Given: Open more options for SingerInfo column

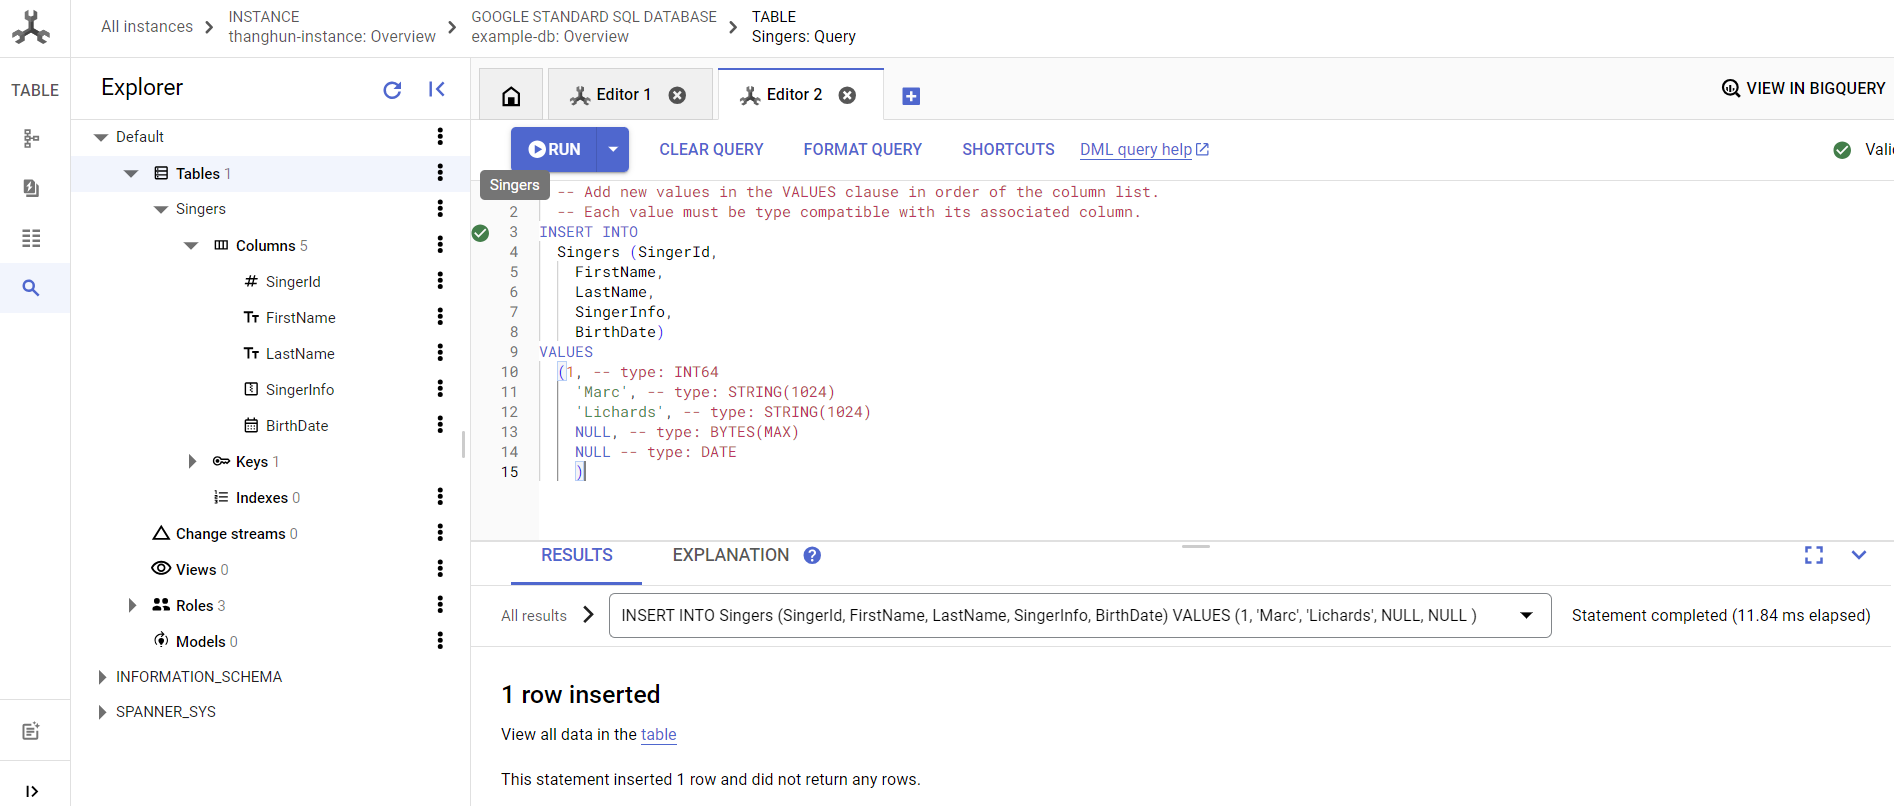Looking at the screenshot, I should pos(440,389).
